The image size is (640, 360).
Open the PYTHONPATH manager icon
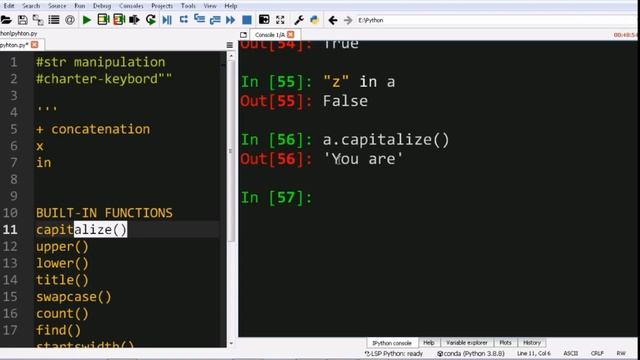(314, 20)
